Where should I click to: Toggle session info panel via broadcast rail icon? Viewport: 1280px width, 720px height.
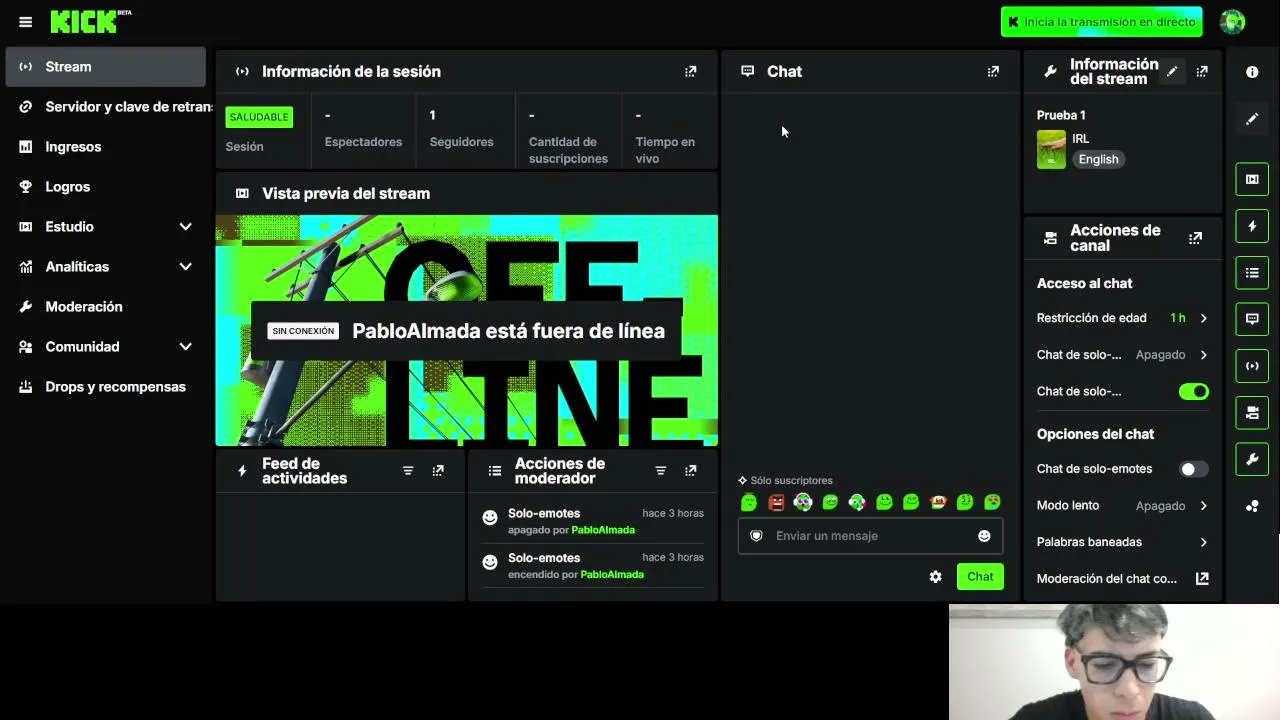[1252, 366]
